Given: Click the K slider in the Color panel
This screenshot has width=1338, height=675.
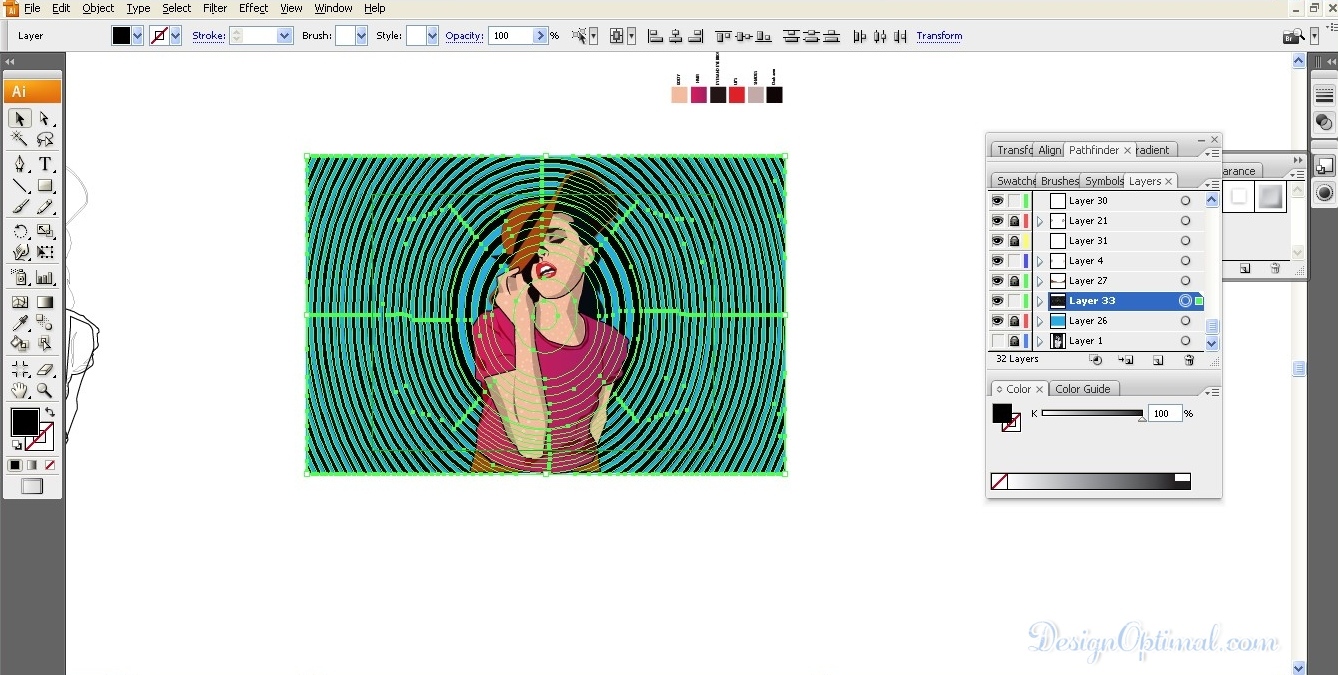Looking at the screenshot, I should (1092, 413).
